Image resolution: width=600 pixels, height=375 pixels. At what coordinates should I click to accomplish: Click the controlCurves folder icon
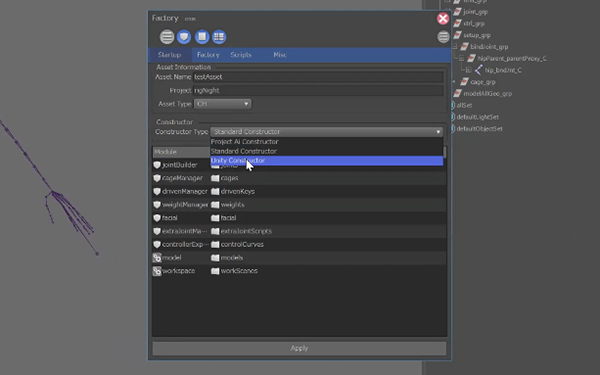(215, 244)
